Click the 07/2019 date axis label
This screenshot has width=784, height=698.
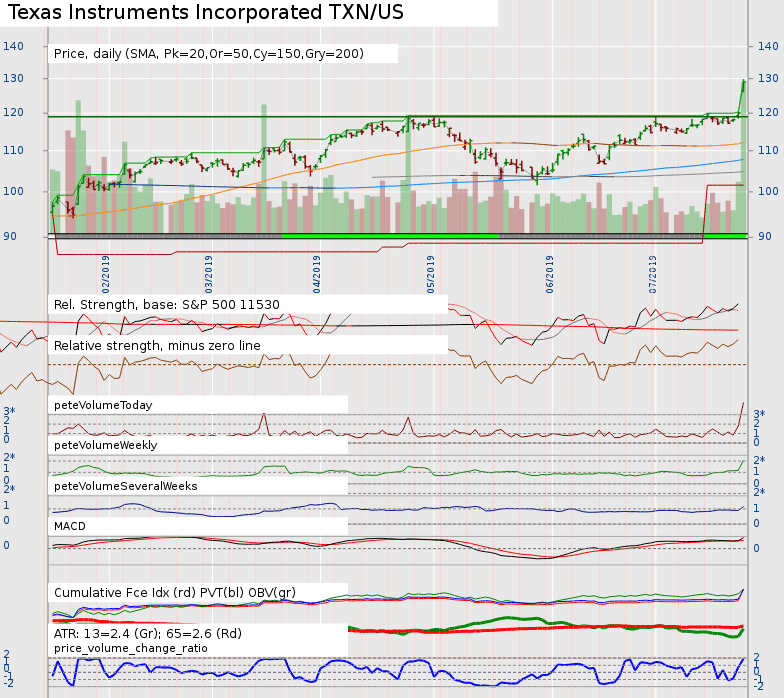pos(652,274)
